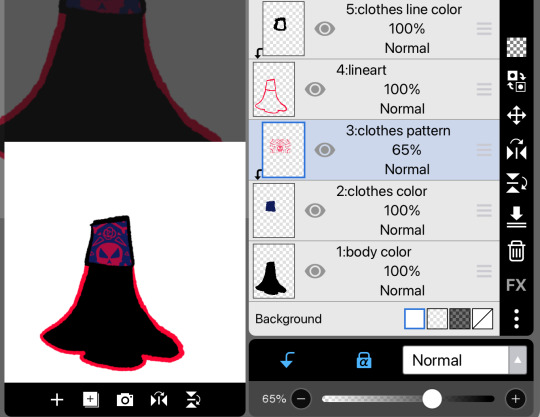Grab reorder handle of 2:clothes color
The image size is (540, 417).
[x=484, y=211]
